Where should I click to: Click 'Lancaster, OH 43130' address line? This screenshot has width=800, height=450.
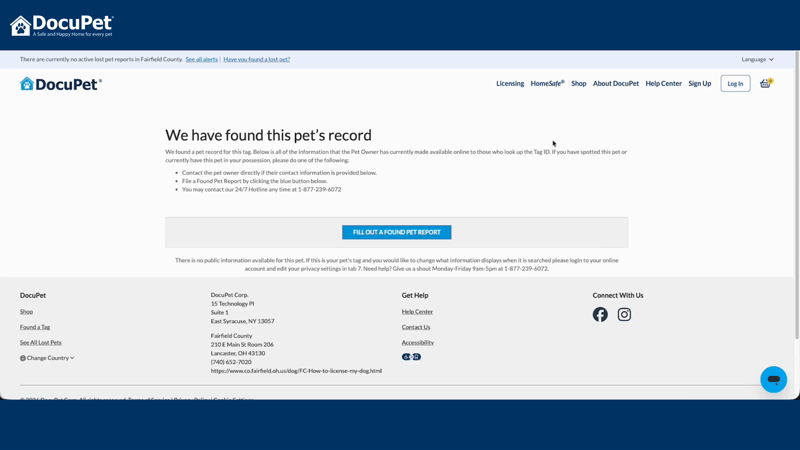pyautogui.click(x=238, y=354)
